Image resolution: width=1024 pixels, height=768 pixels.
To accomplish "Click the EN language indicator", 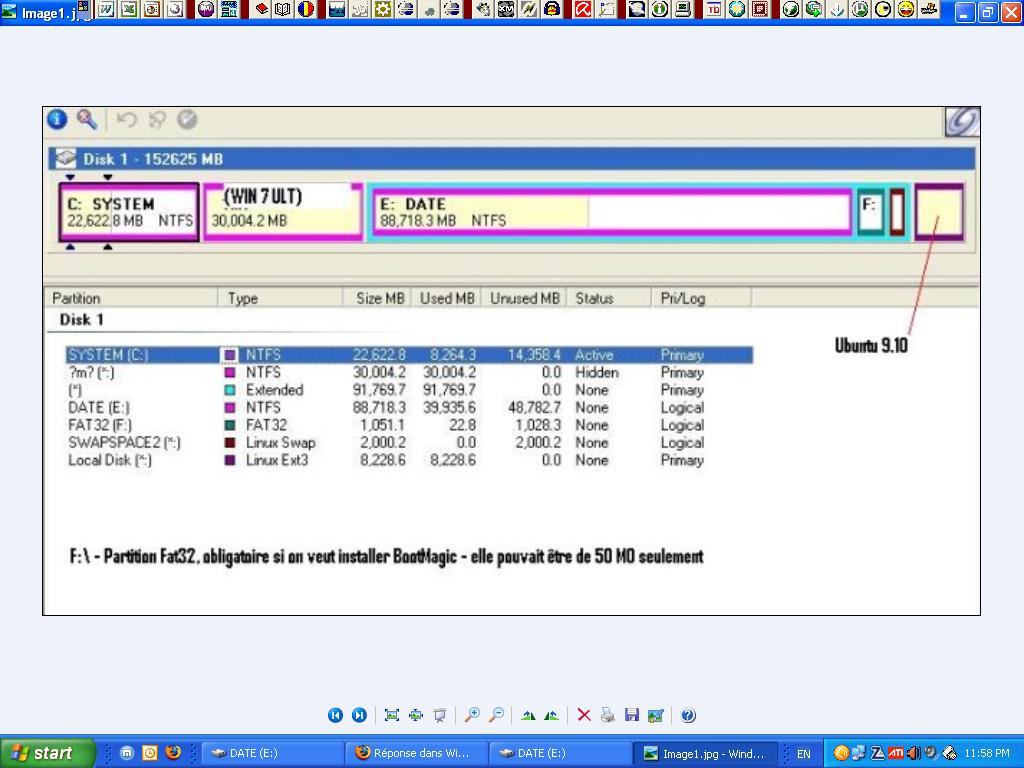I will click(803, 754).
